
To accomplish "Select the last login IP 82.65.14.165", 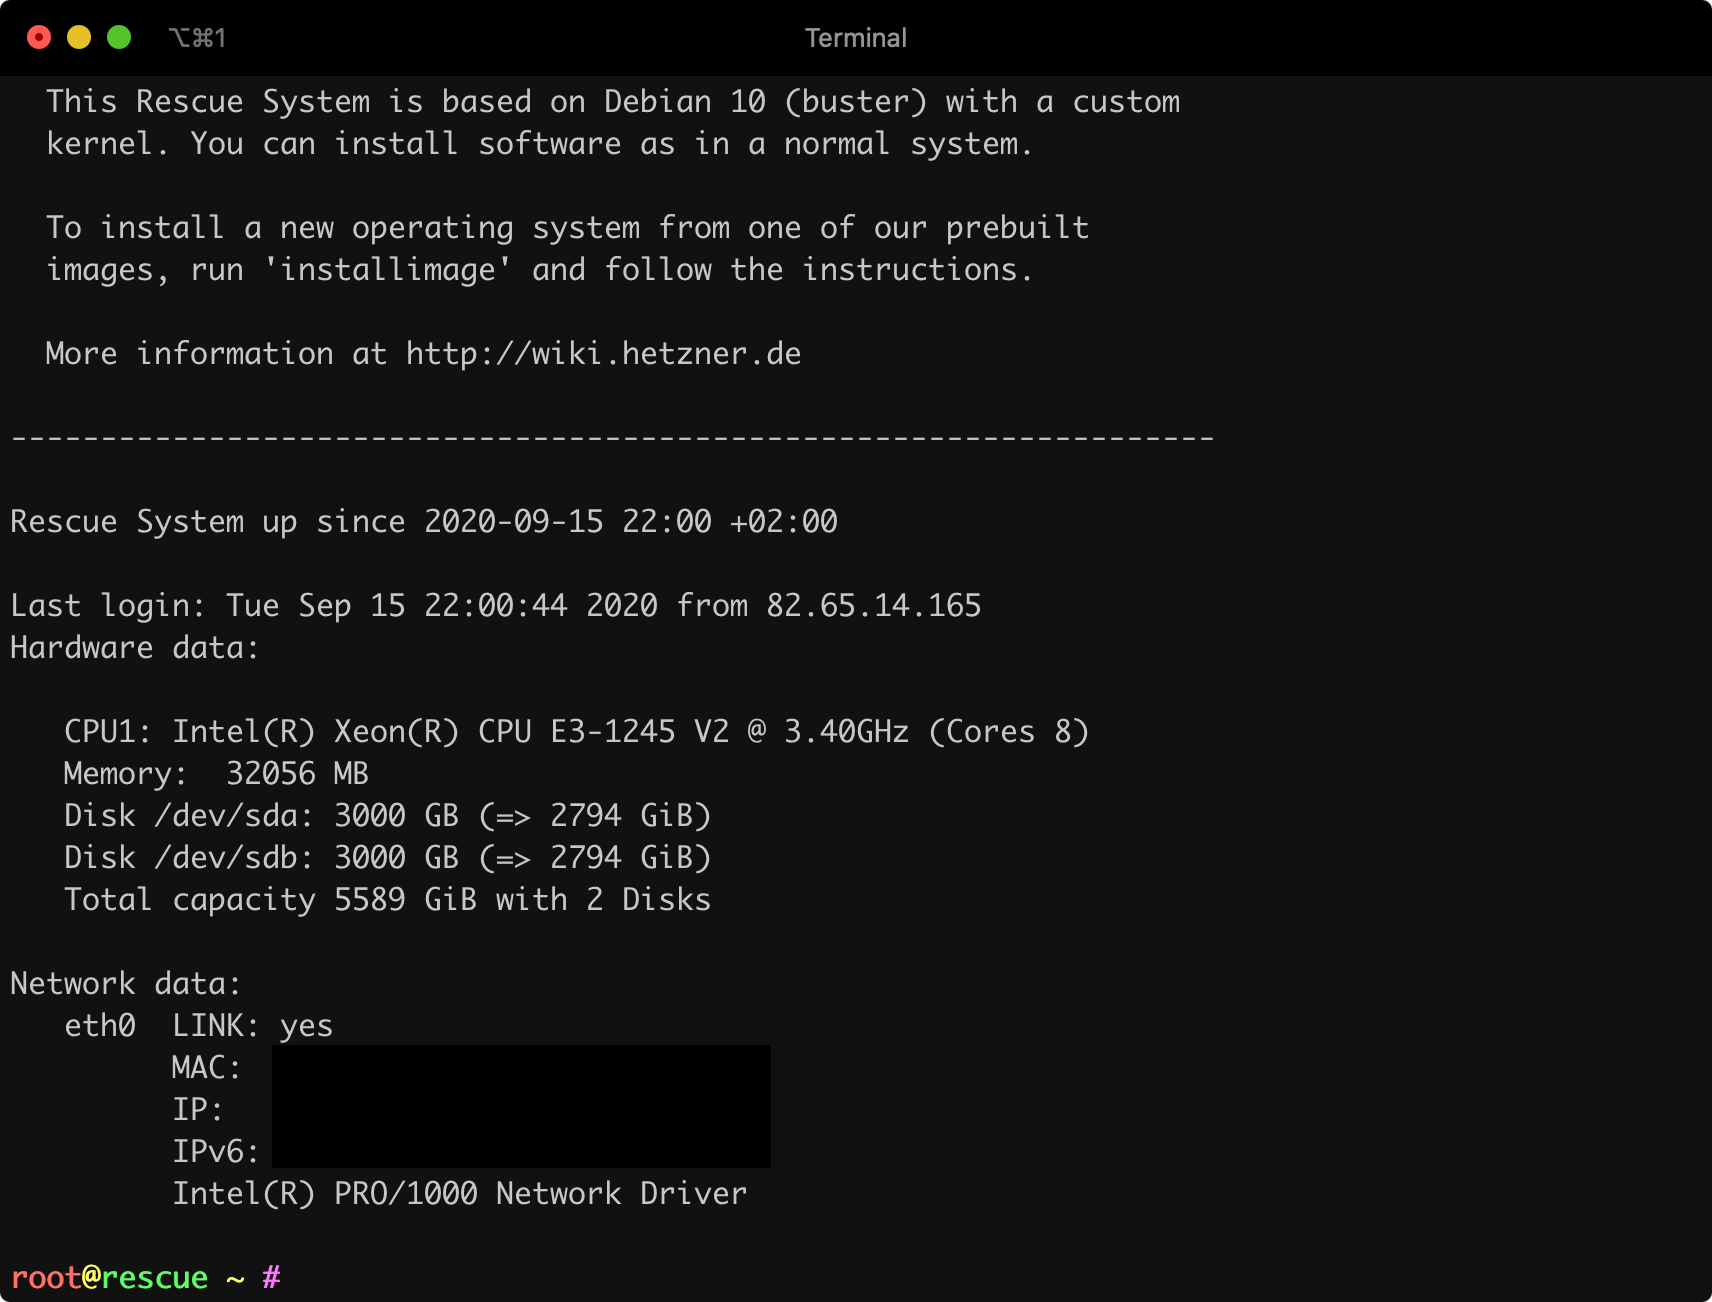I will [874, 606].
